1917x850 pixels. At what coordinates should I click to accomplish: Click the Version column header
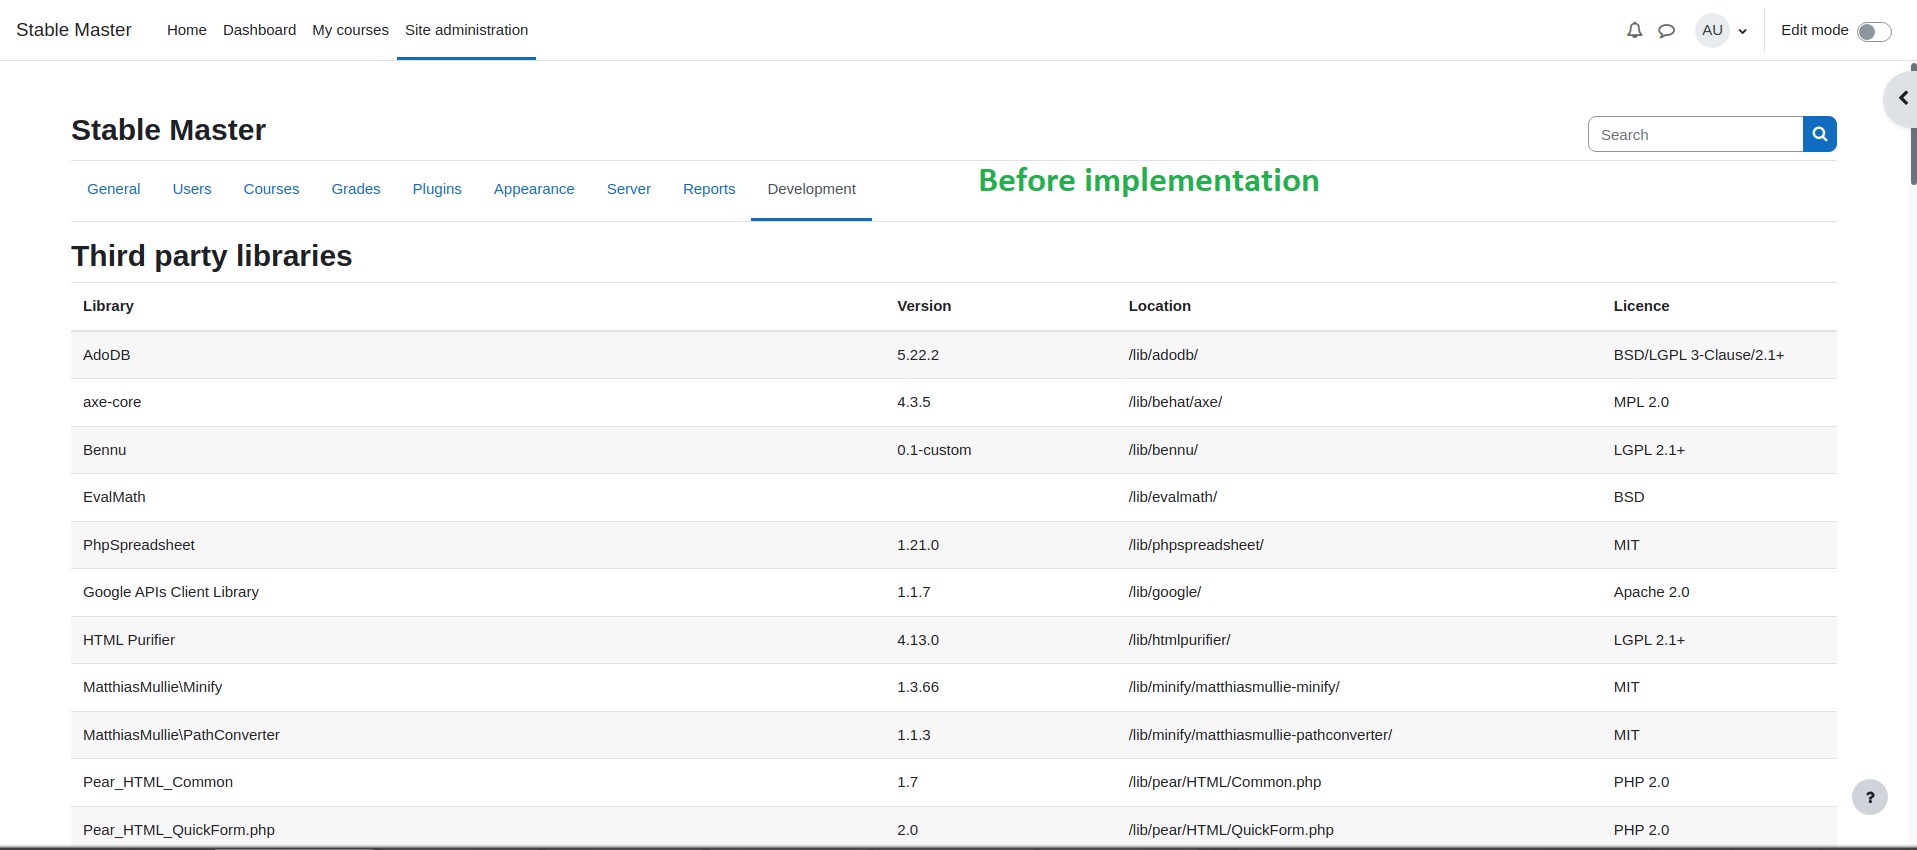click(924, 306)
